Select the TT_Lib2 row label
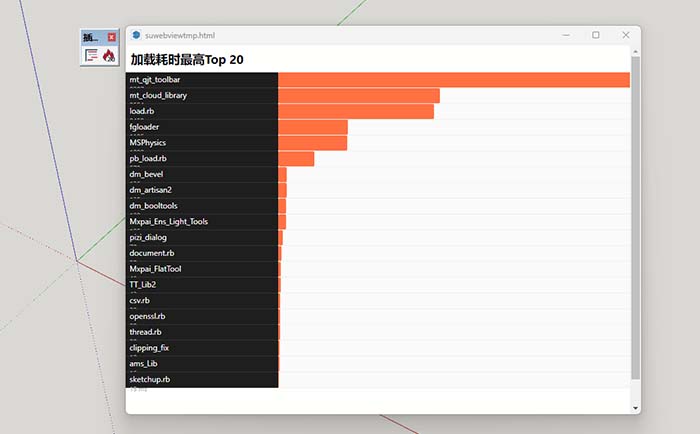The width and height of the screenshot is (700, 434). pos(143,285)
